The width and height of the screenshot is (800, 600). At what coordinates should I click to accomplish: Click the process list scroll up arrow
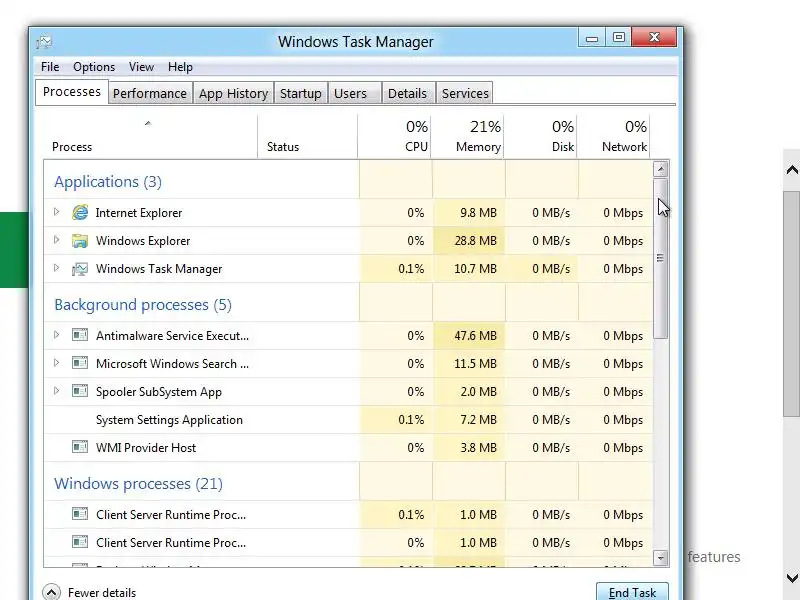tap(660, 169)
